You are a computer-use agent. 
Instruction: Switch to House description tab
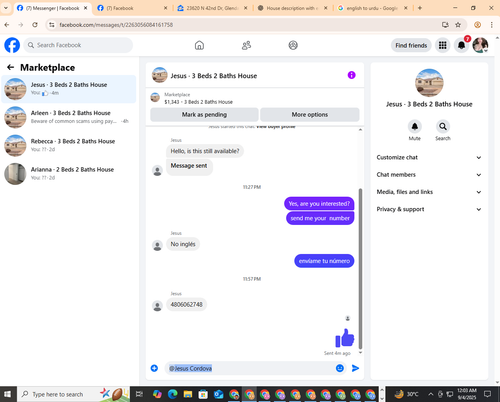click(x=292, y=8)
